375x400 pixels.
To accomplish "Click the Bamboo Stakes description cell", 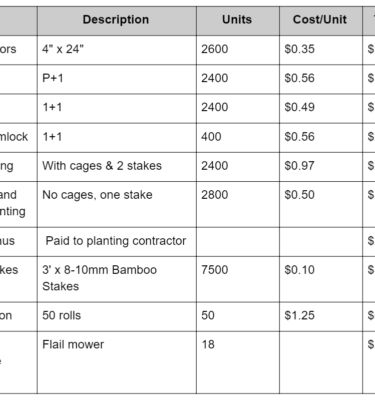I will pyautogui.click(x=117, y=279).
